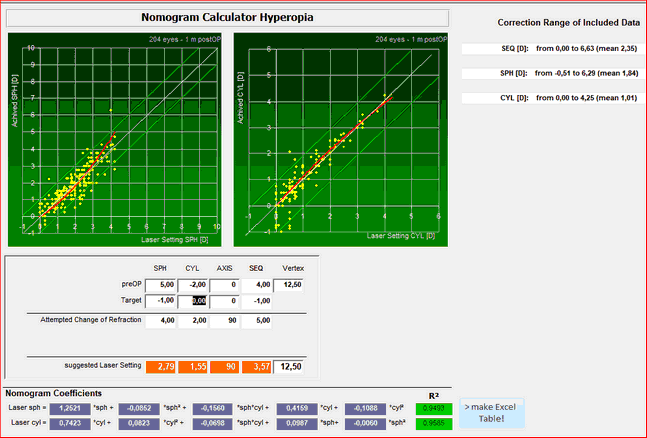The width and height of the screenshot is (647, 438).
Task: Click the Laser Setting CYL scatter plot
Action: [x=339, y=137]
